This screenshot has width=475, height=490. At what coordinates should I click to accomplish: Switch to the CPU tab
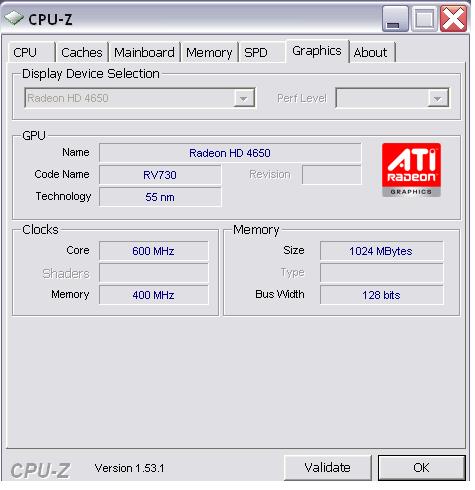[31, 52]
